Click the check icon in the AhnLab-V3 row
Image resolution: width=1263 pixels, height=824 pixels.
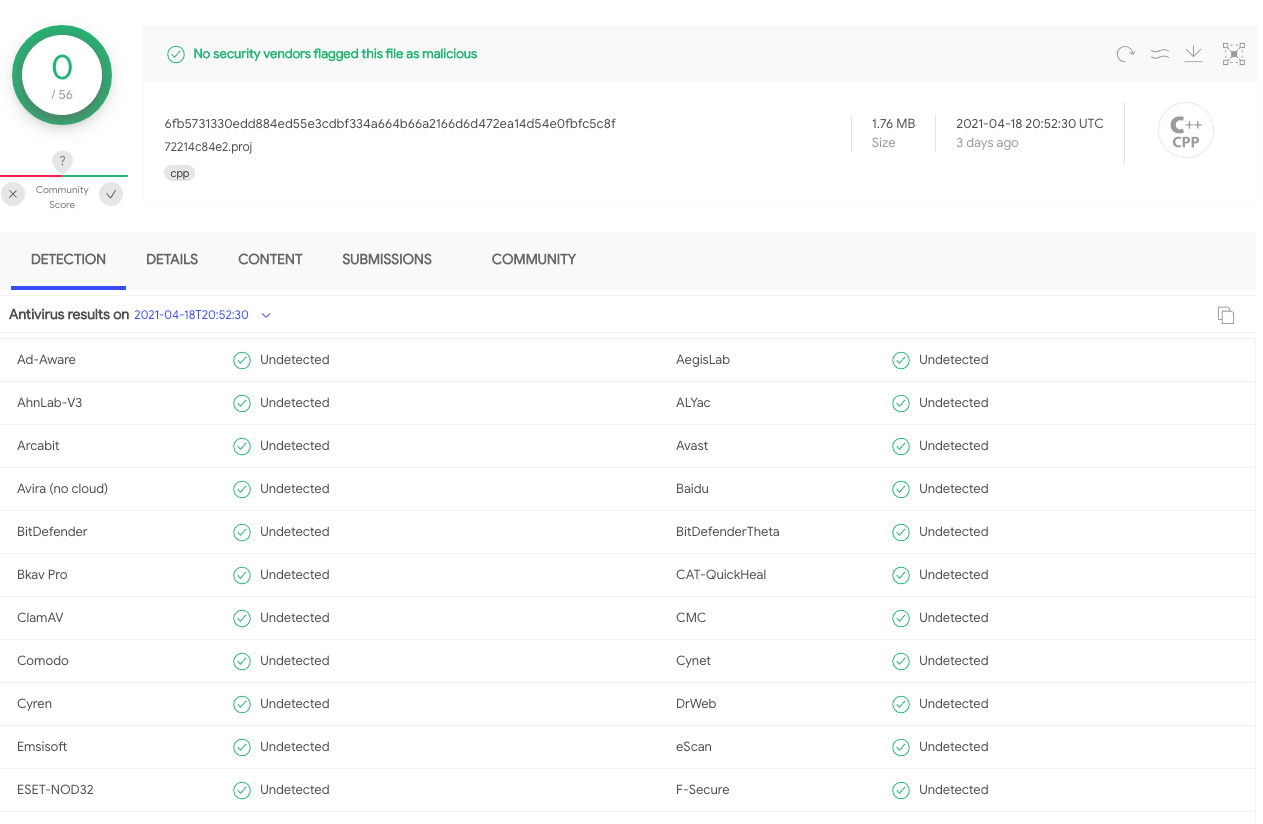click(x=242, y=403)
